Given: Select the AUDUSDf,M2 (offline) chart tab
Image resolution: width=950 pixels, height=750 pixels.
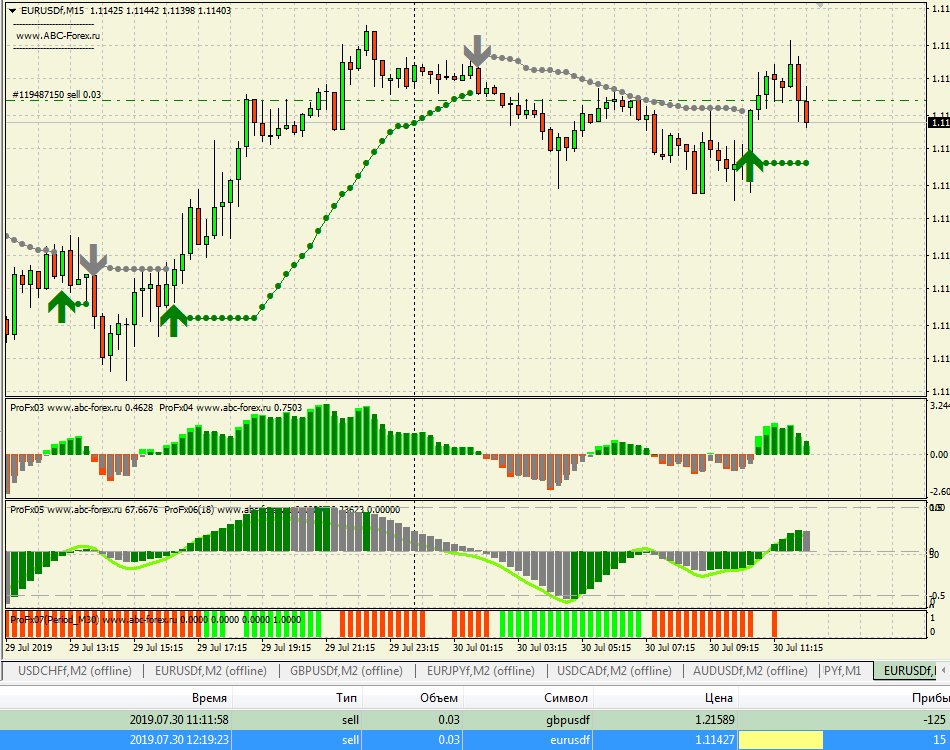Looking at the screenshot, I should point(750,671).
